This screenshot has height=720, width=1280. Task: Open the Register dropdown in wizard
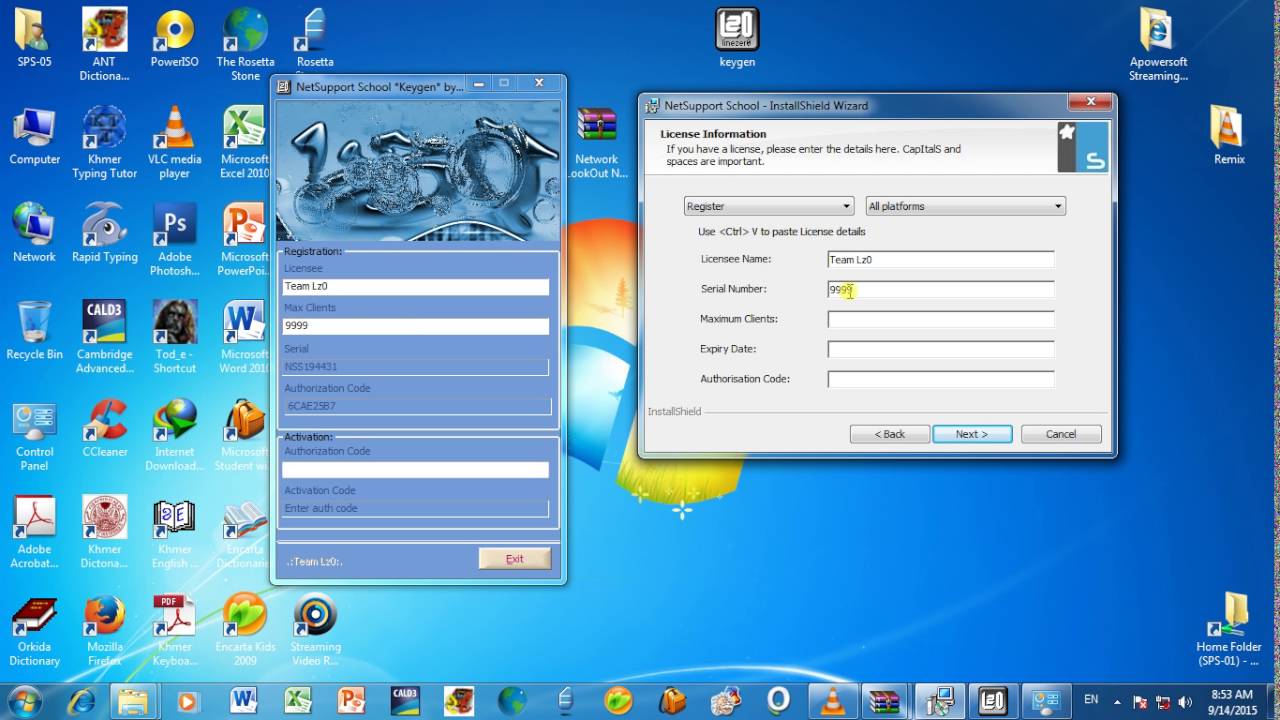[x=768, y=206]
